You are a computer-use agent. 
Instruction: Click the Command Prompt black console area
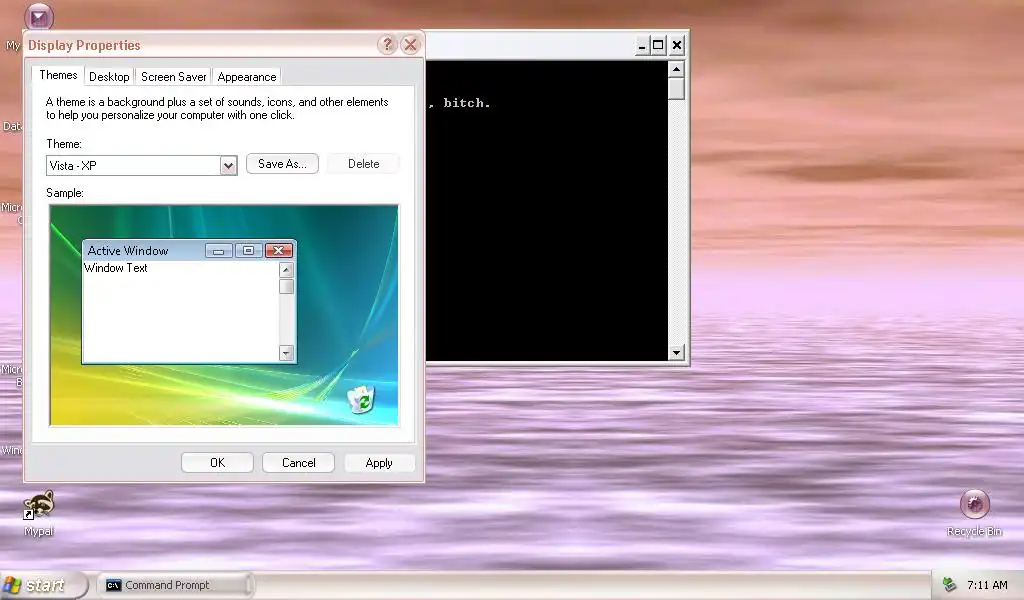coord(547,210)
